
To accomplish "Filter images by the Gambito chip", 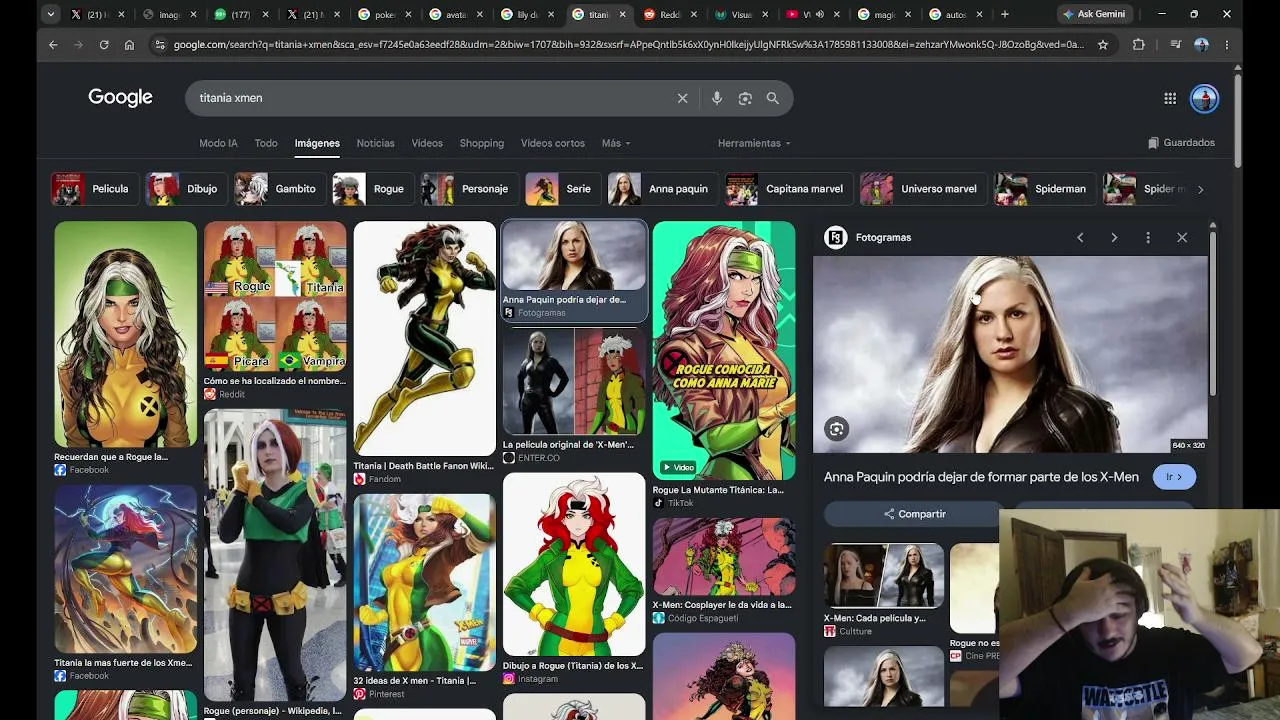I will [x=279, y=189].
